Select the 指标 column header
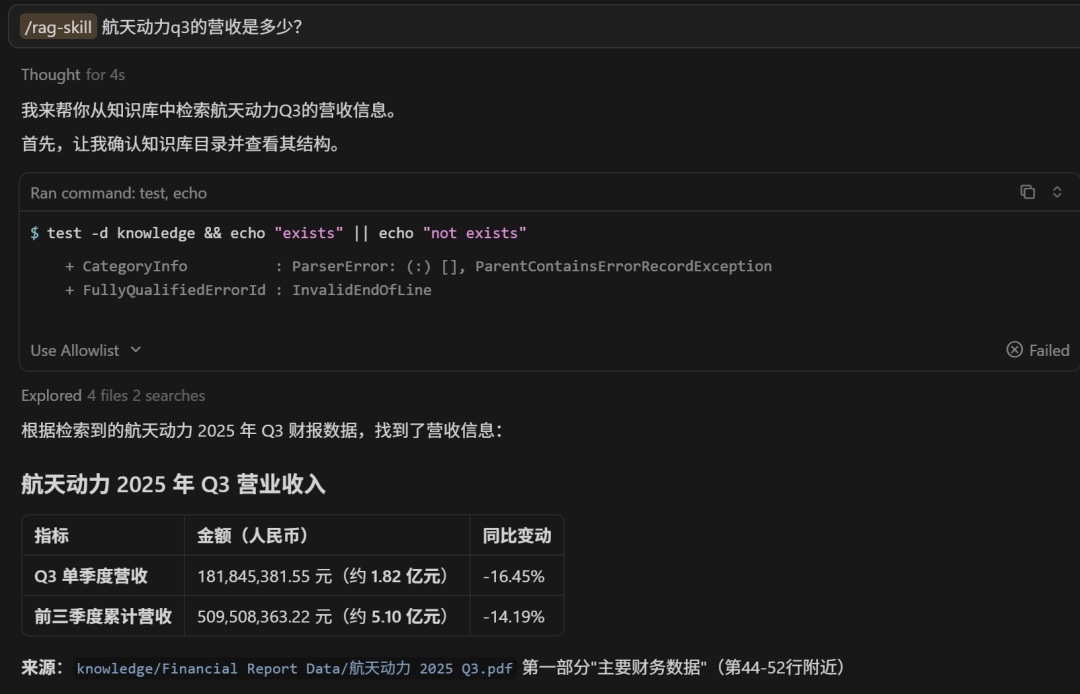This screenshot has height=694, width=1080. tap(52, 535)
